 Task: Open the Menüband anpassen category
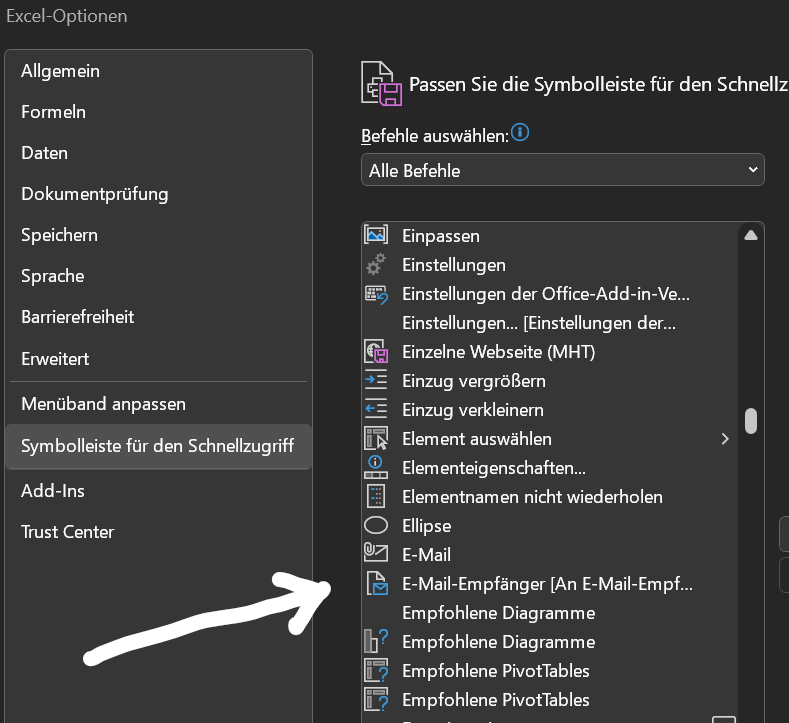coord(103,404)
